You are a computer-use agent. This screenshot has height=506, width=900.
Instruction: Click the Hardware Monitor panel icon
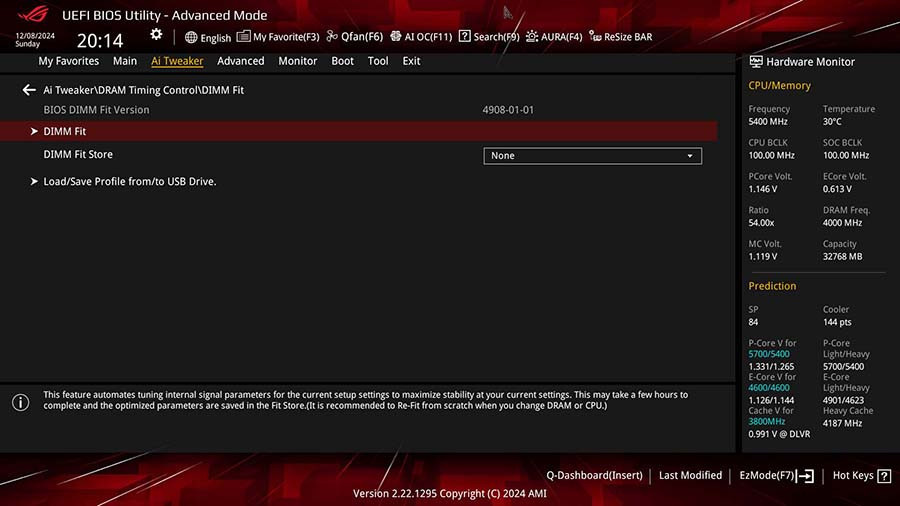(756, 61)
